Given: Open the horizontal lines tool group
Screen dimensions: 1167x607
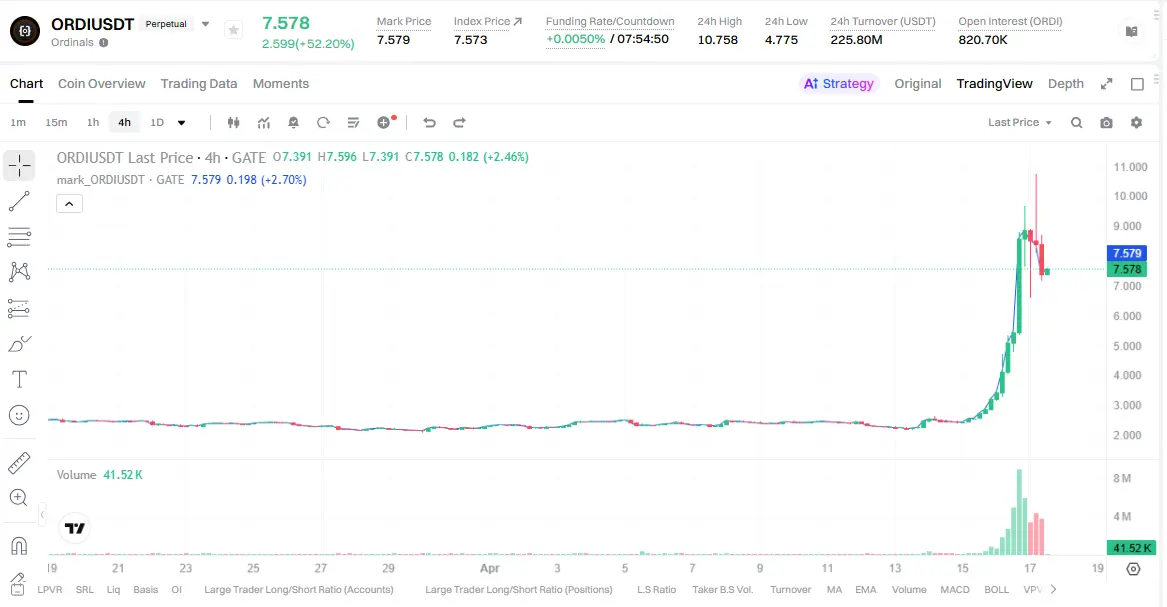Looking at the screenshot, I should pos(19,237).
